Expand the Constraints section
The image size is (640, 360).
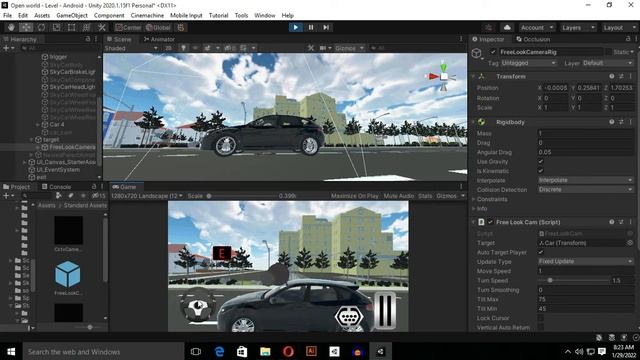click(x=473, y=199)
